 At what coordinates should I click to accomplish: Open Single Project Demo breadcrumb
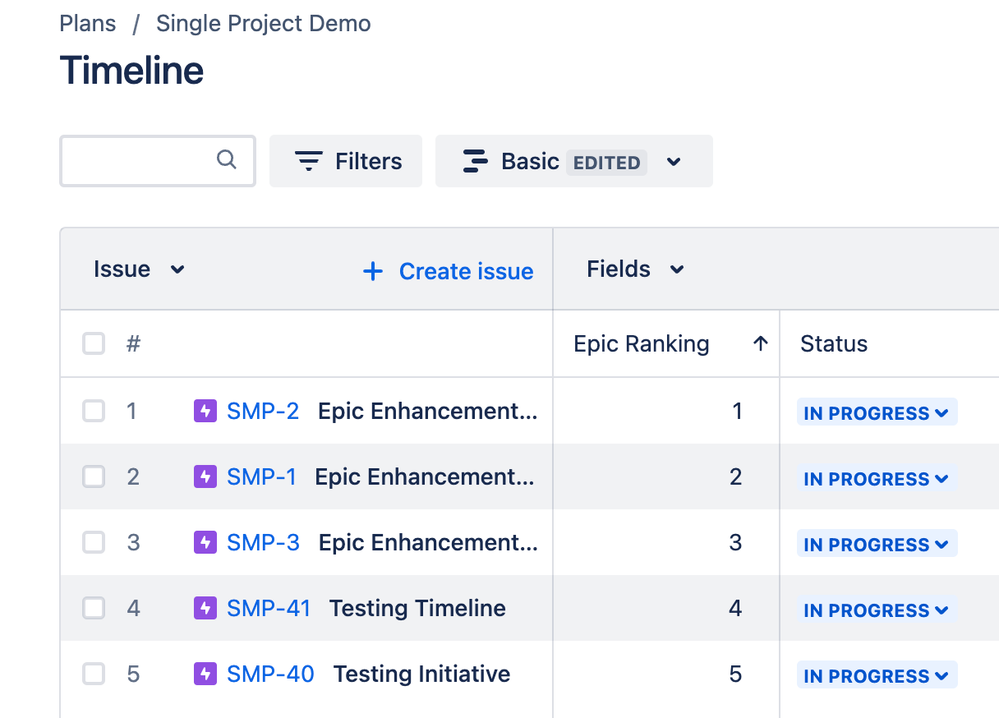click(x=263, y=24)
